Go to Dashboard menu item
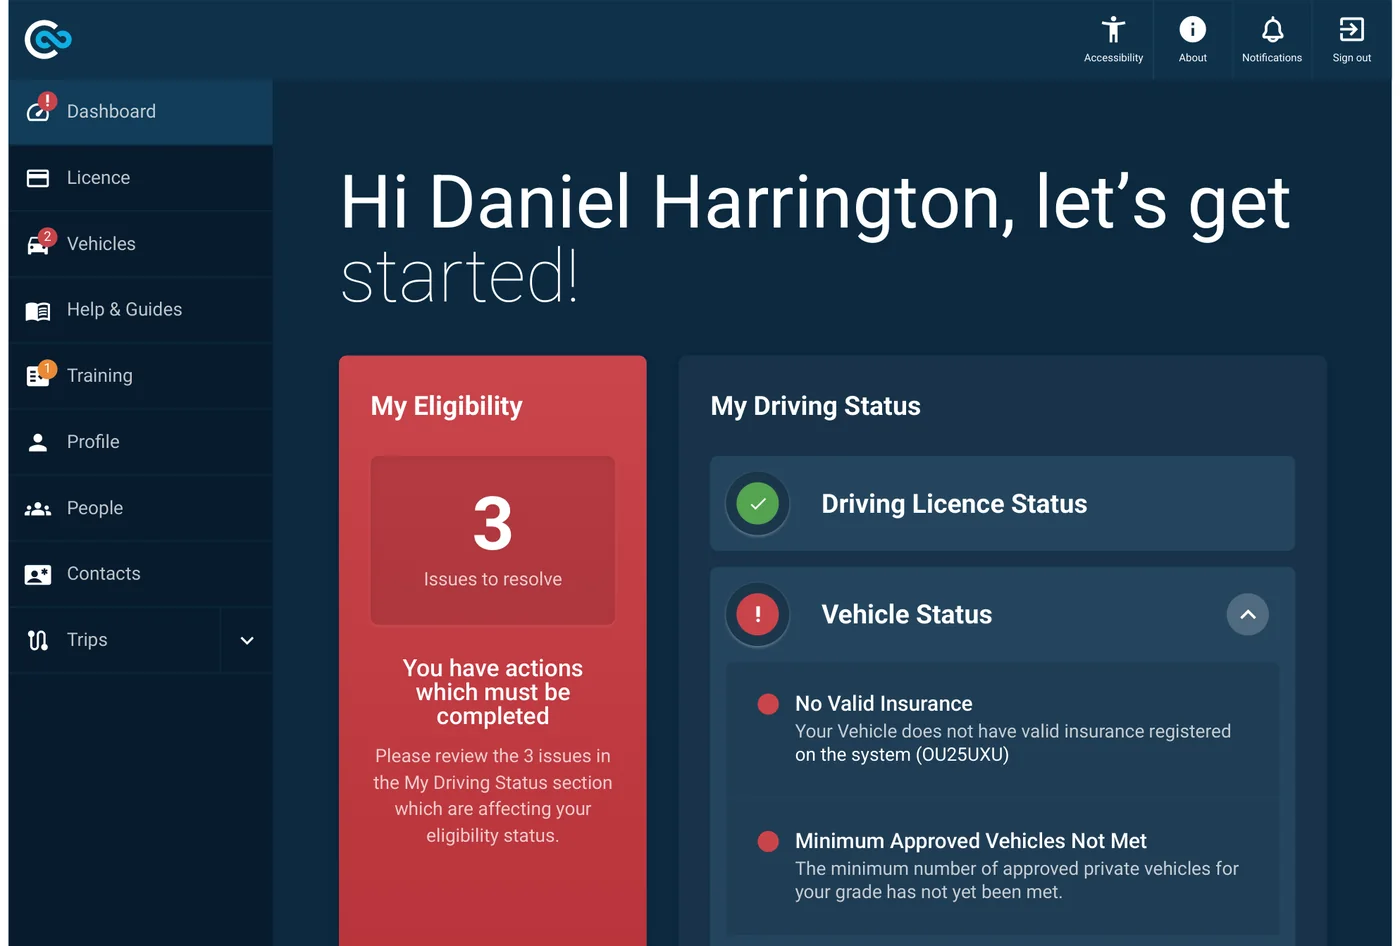1400x946 pixels. (140, 112)
